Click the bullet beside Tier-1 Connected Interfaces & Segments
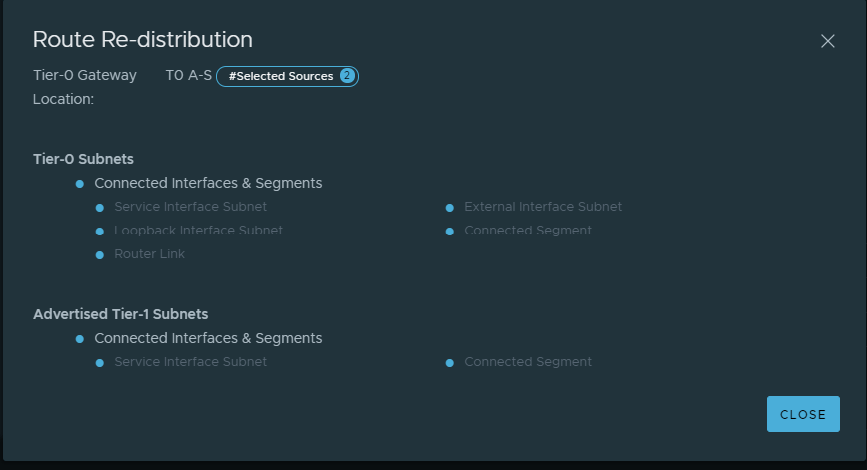This screenshot has width=867, height=470. (x=79, y=339)
